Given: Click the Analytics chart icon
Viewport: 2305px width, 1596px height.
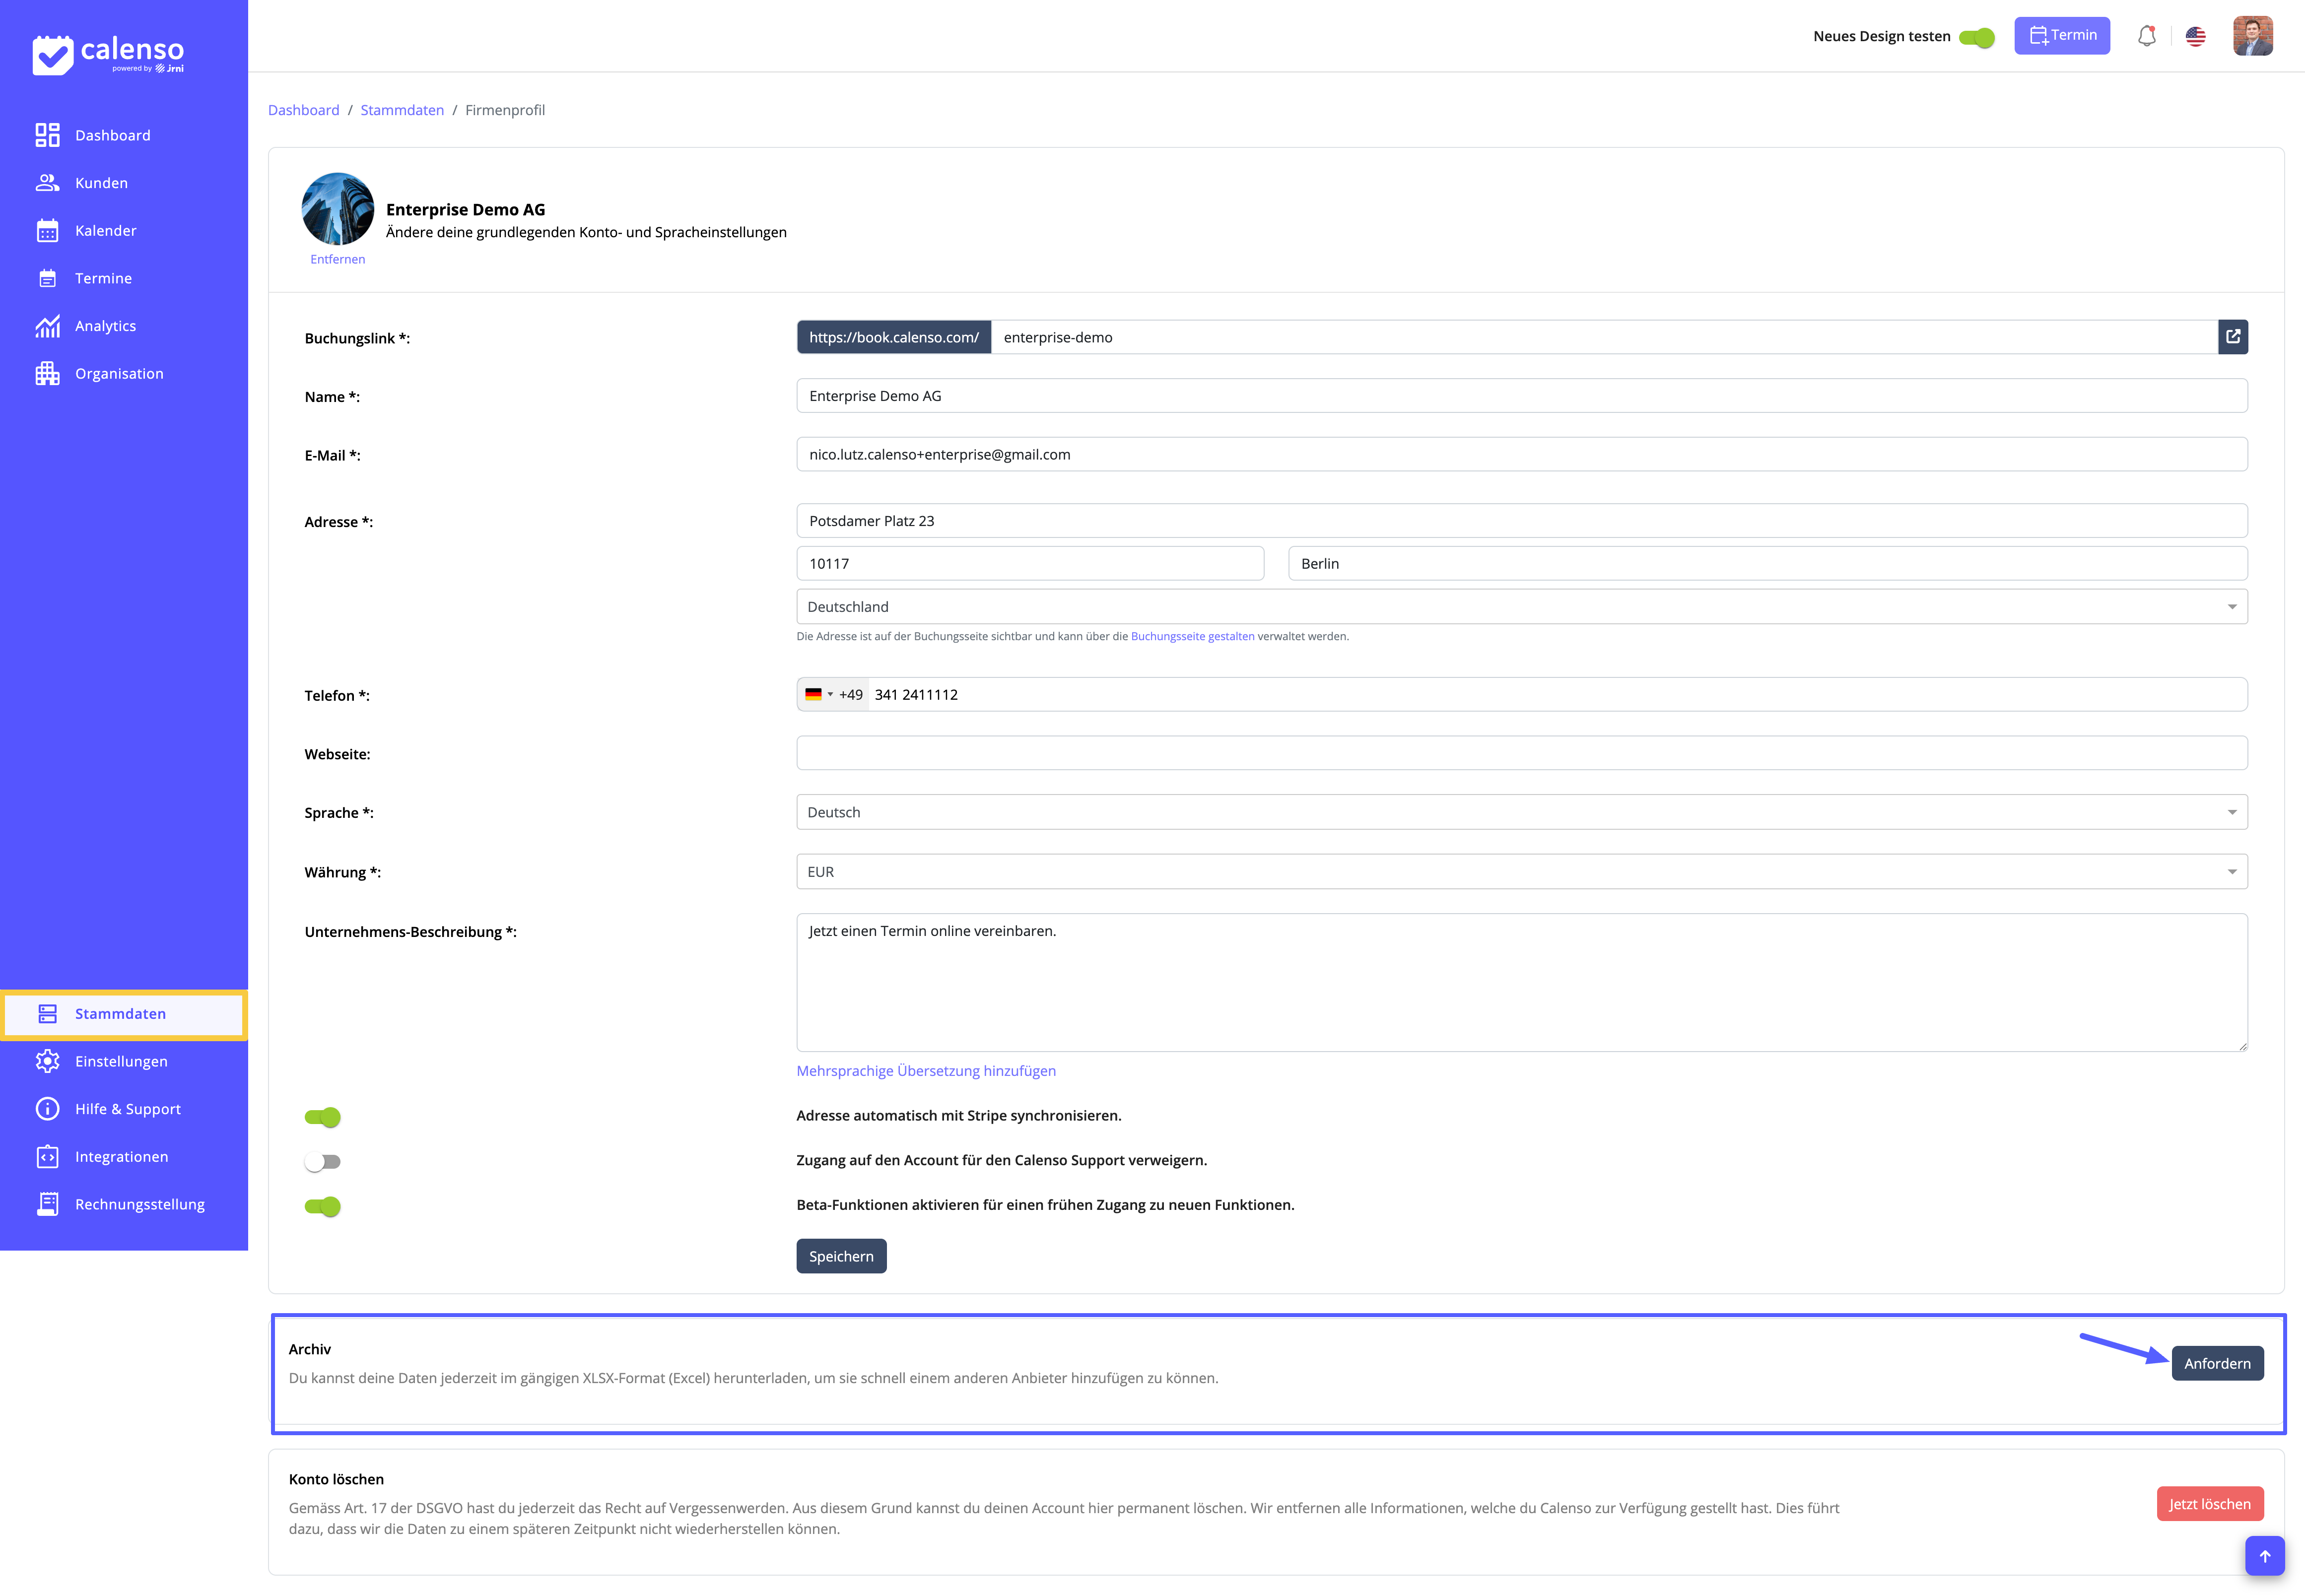Looking at the screenshot, I should (47, 326).
